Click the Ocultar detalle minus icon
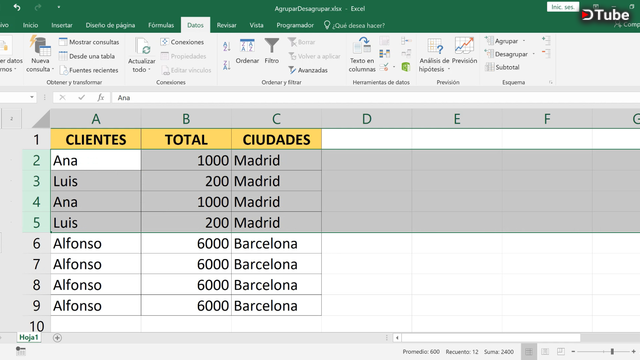Screen dimensions: 640x360 [546, 53]
